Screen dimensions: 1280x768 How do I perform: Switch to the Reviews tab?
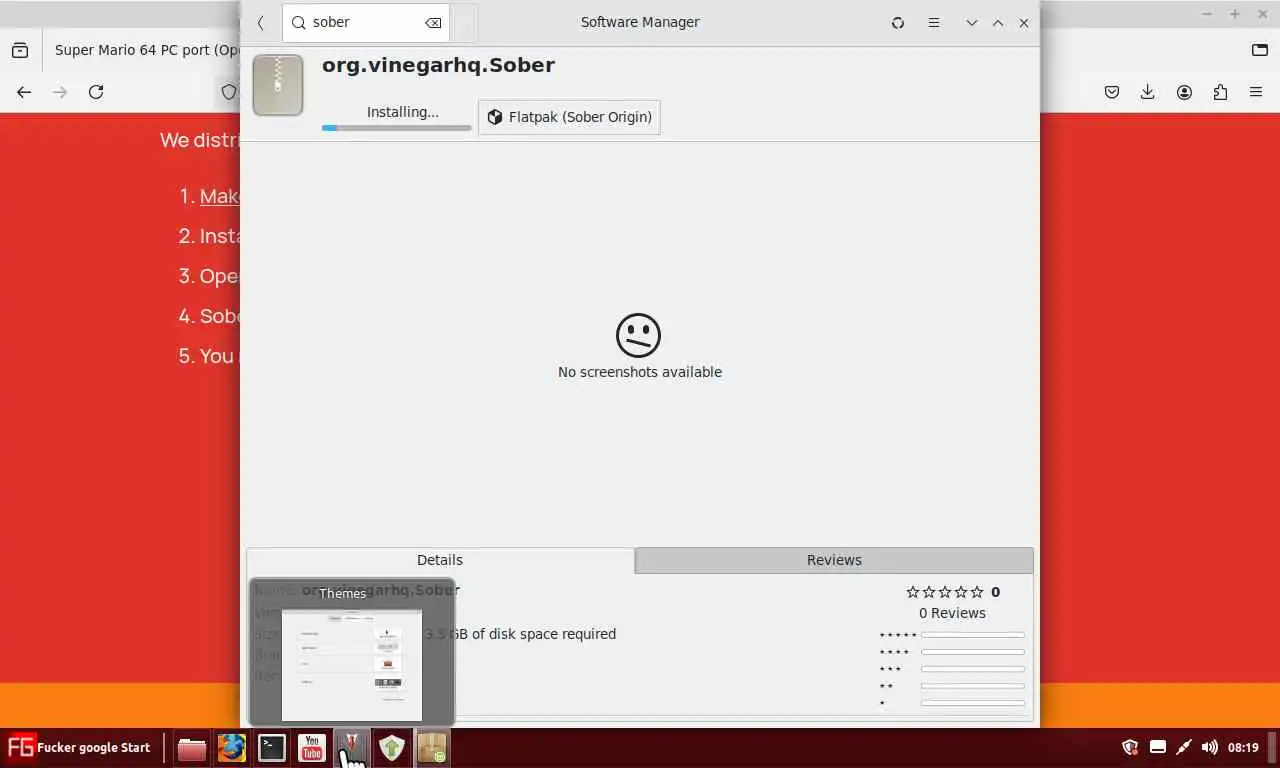834,560
